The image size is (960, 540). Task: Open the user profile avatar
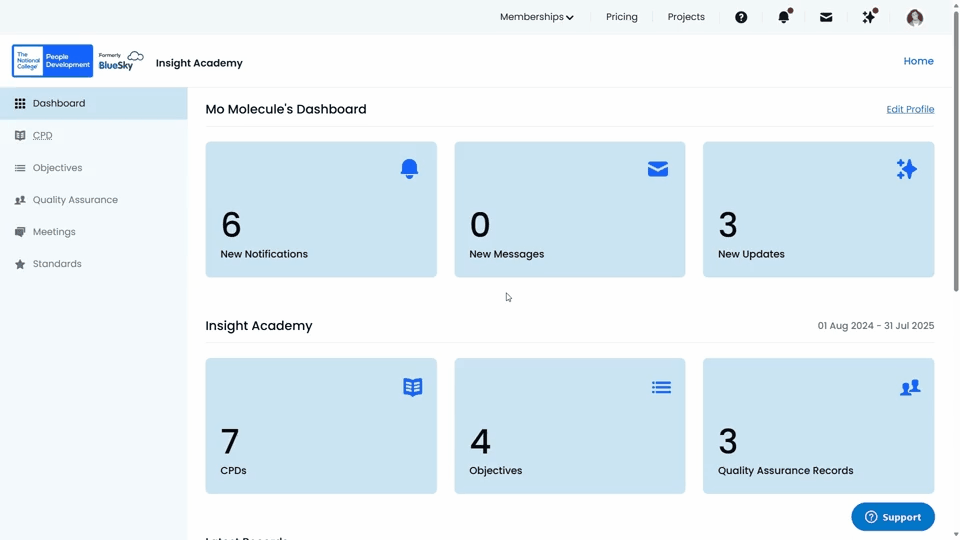915,17
